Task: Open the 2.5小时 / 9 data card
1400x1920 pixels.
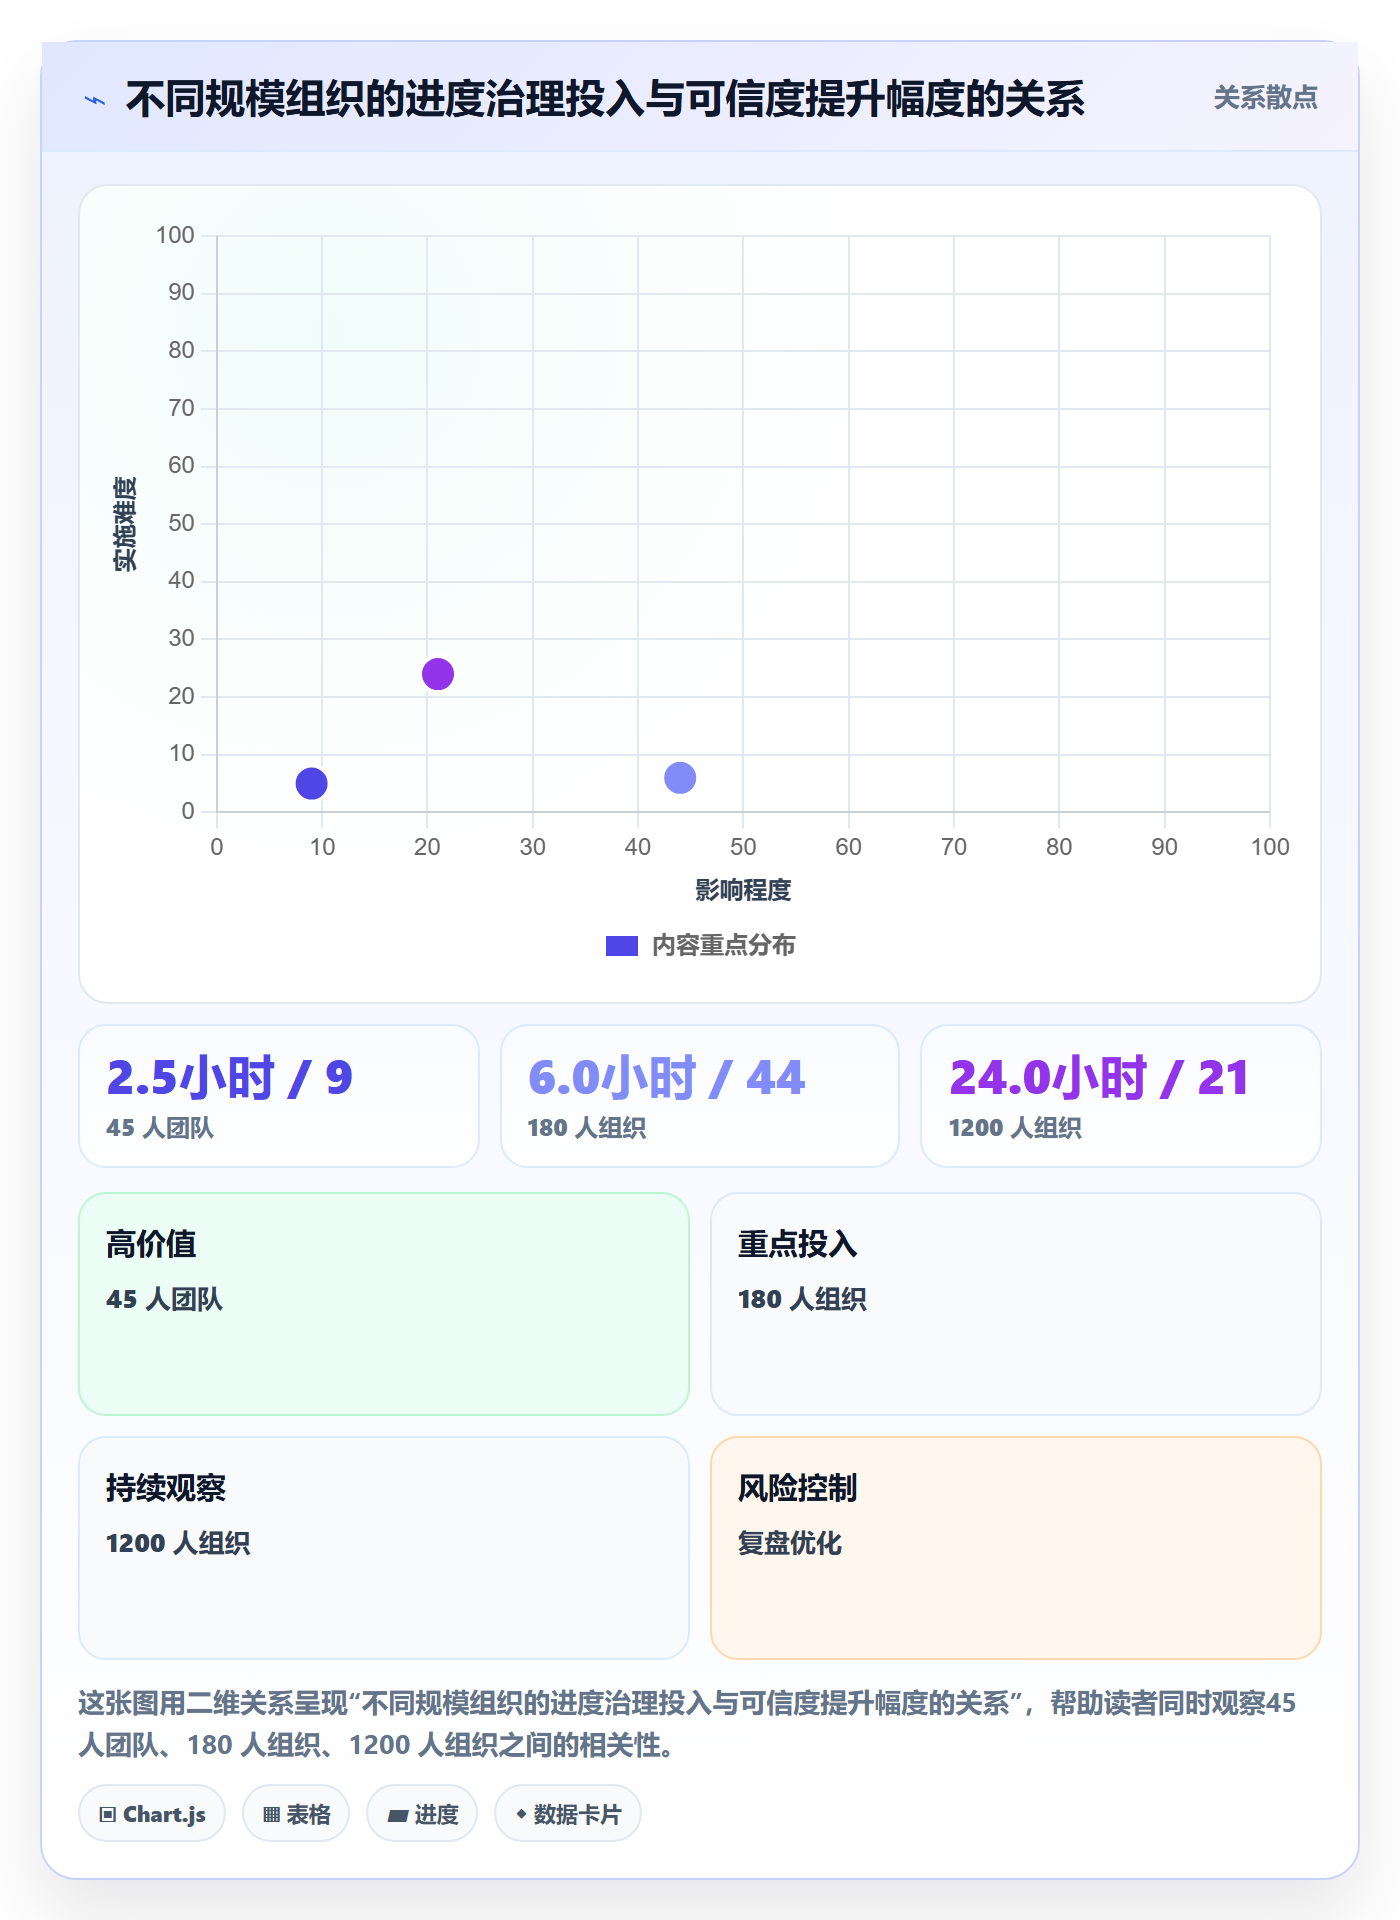Action: 279,1096
